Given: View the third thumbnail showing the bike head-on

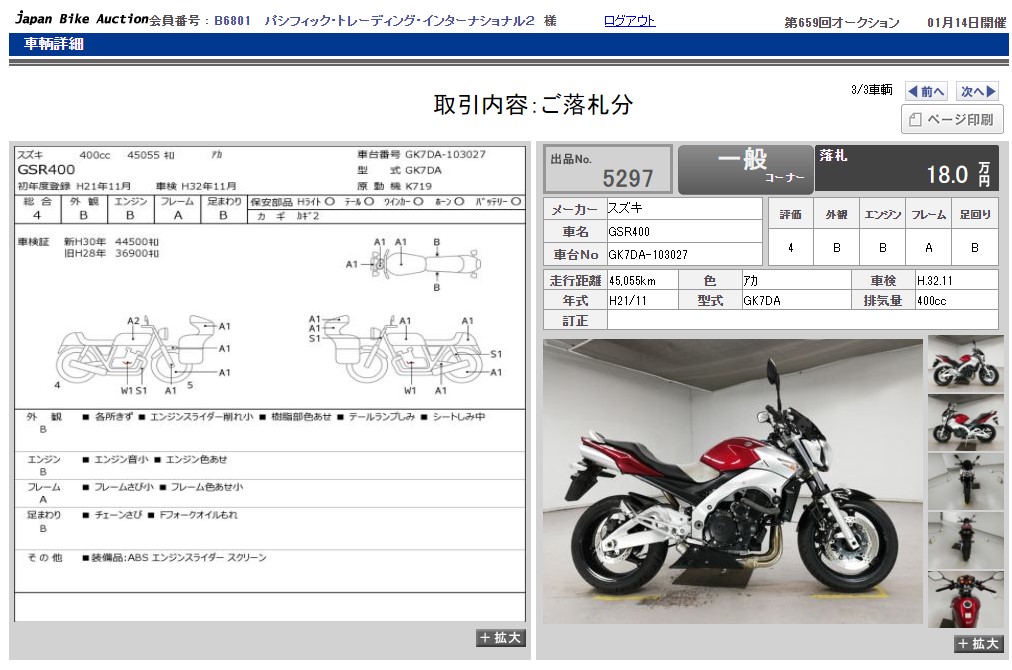Looking at the screenshot, I should point(966,481).
